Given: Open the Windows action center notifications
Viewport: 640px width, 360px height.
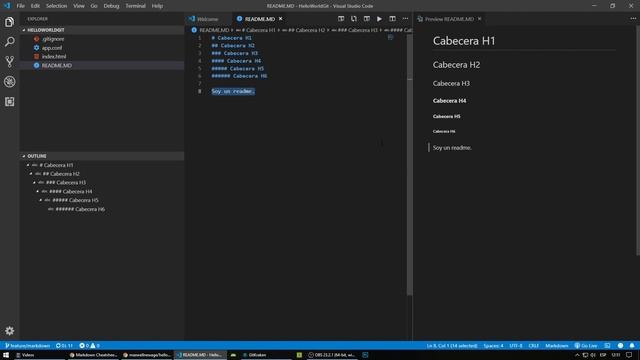Looking at the screenshot, I should click(629, 355).
